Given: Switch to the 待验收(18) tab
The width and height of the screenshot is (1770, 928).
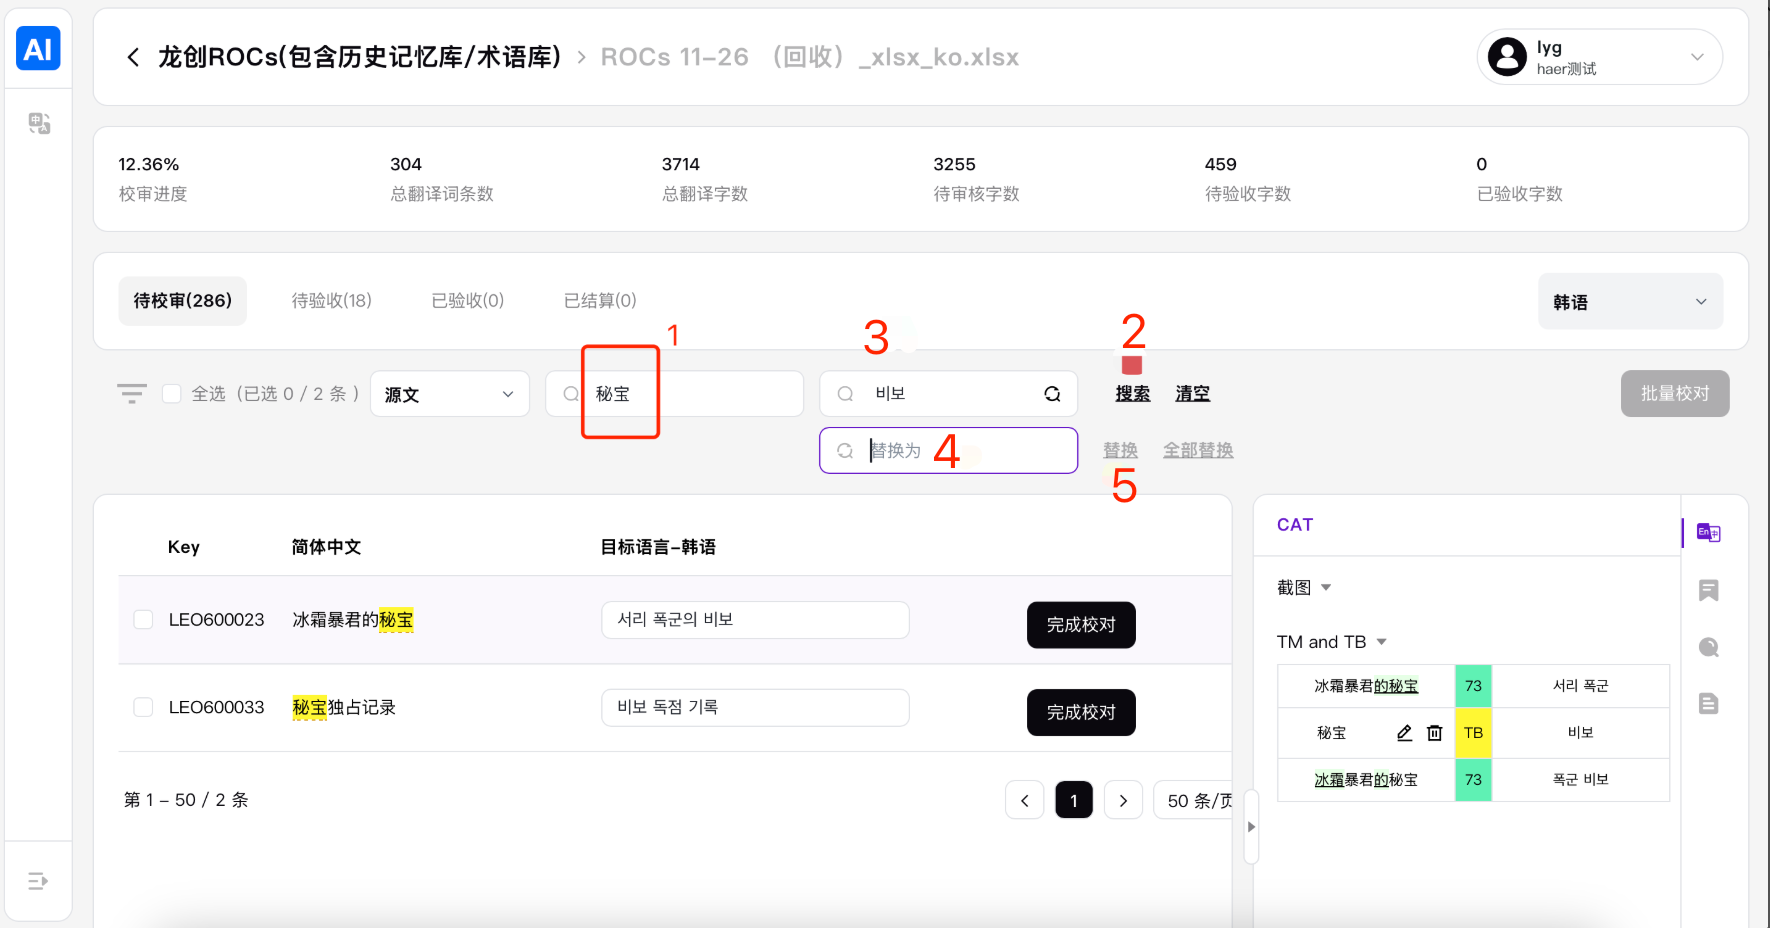Looking at the screenshot, I should [x=331, y=301].
